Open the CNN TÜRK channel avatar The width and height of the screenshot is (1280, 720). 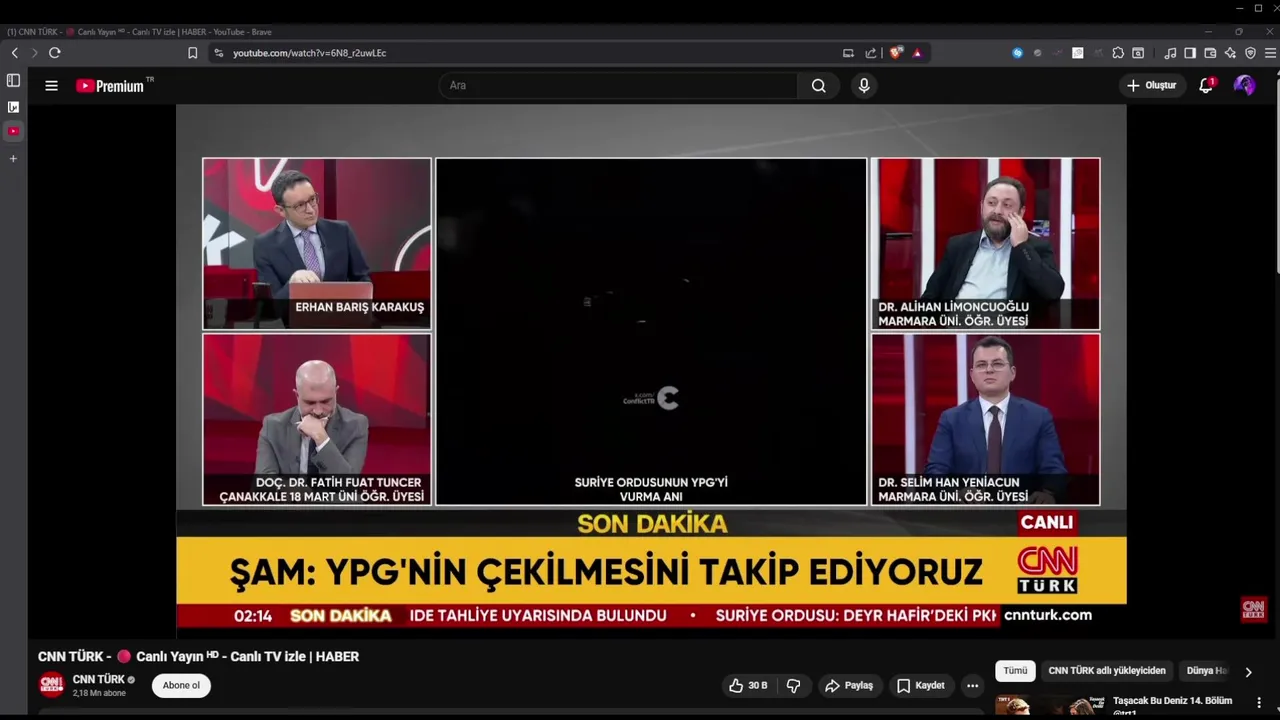(x=51, y=685)
